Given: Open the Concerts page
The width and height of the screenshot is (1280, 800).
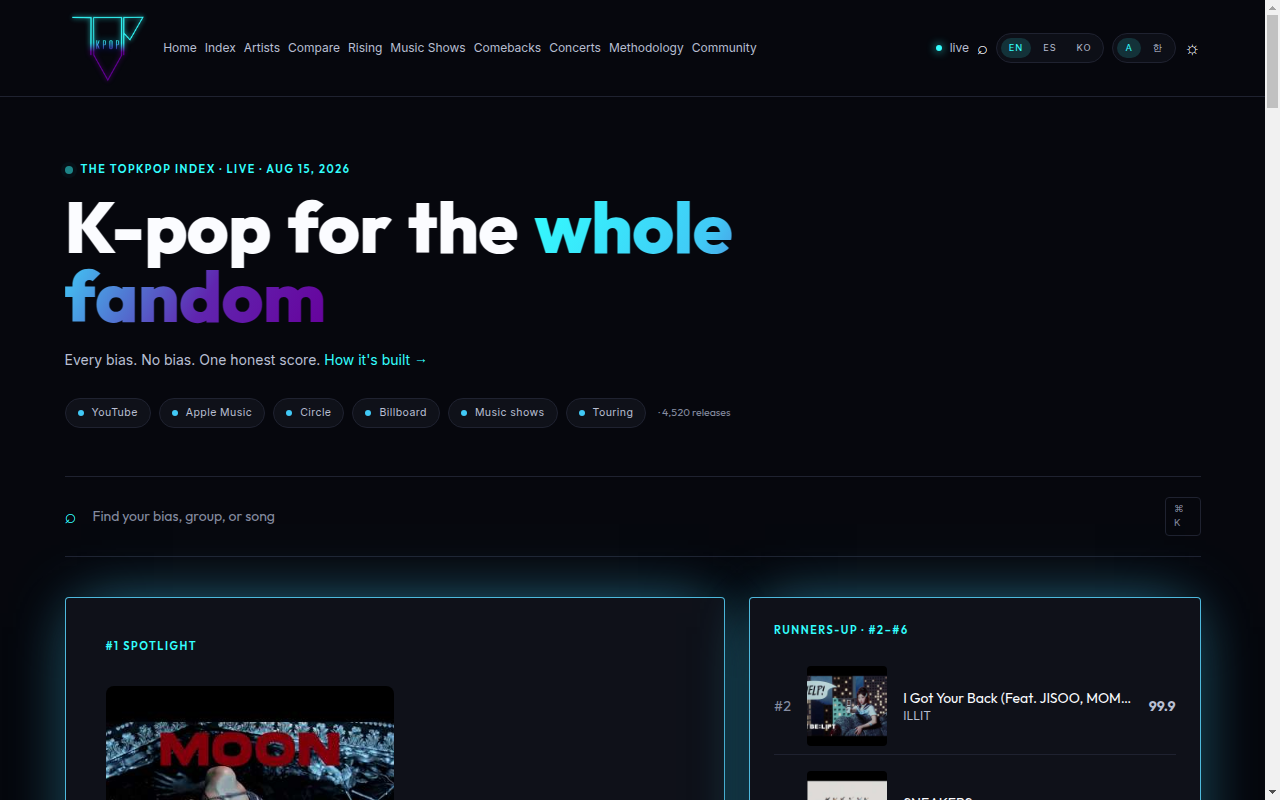Looking at the screenshot, I should pyautogui.click(x=575, y=48).
